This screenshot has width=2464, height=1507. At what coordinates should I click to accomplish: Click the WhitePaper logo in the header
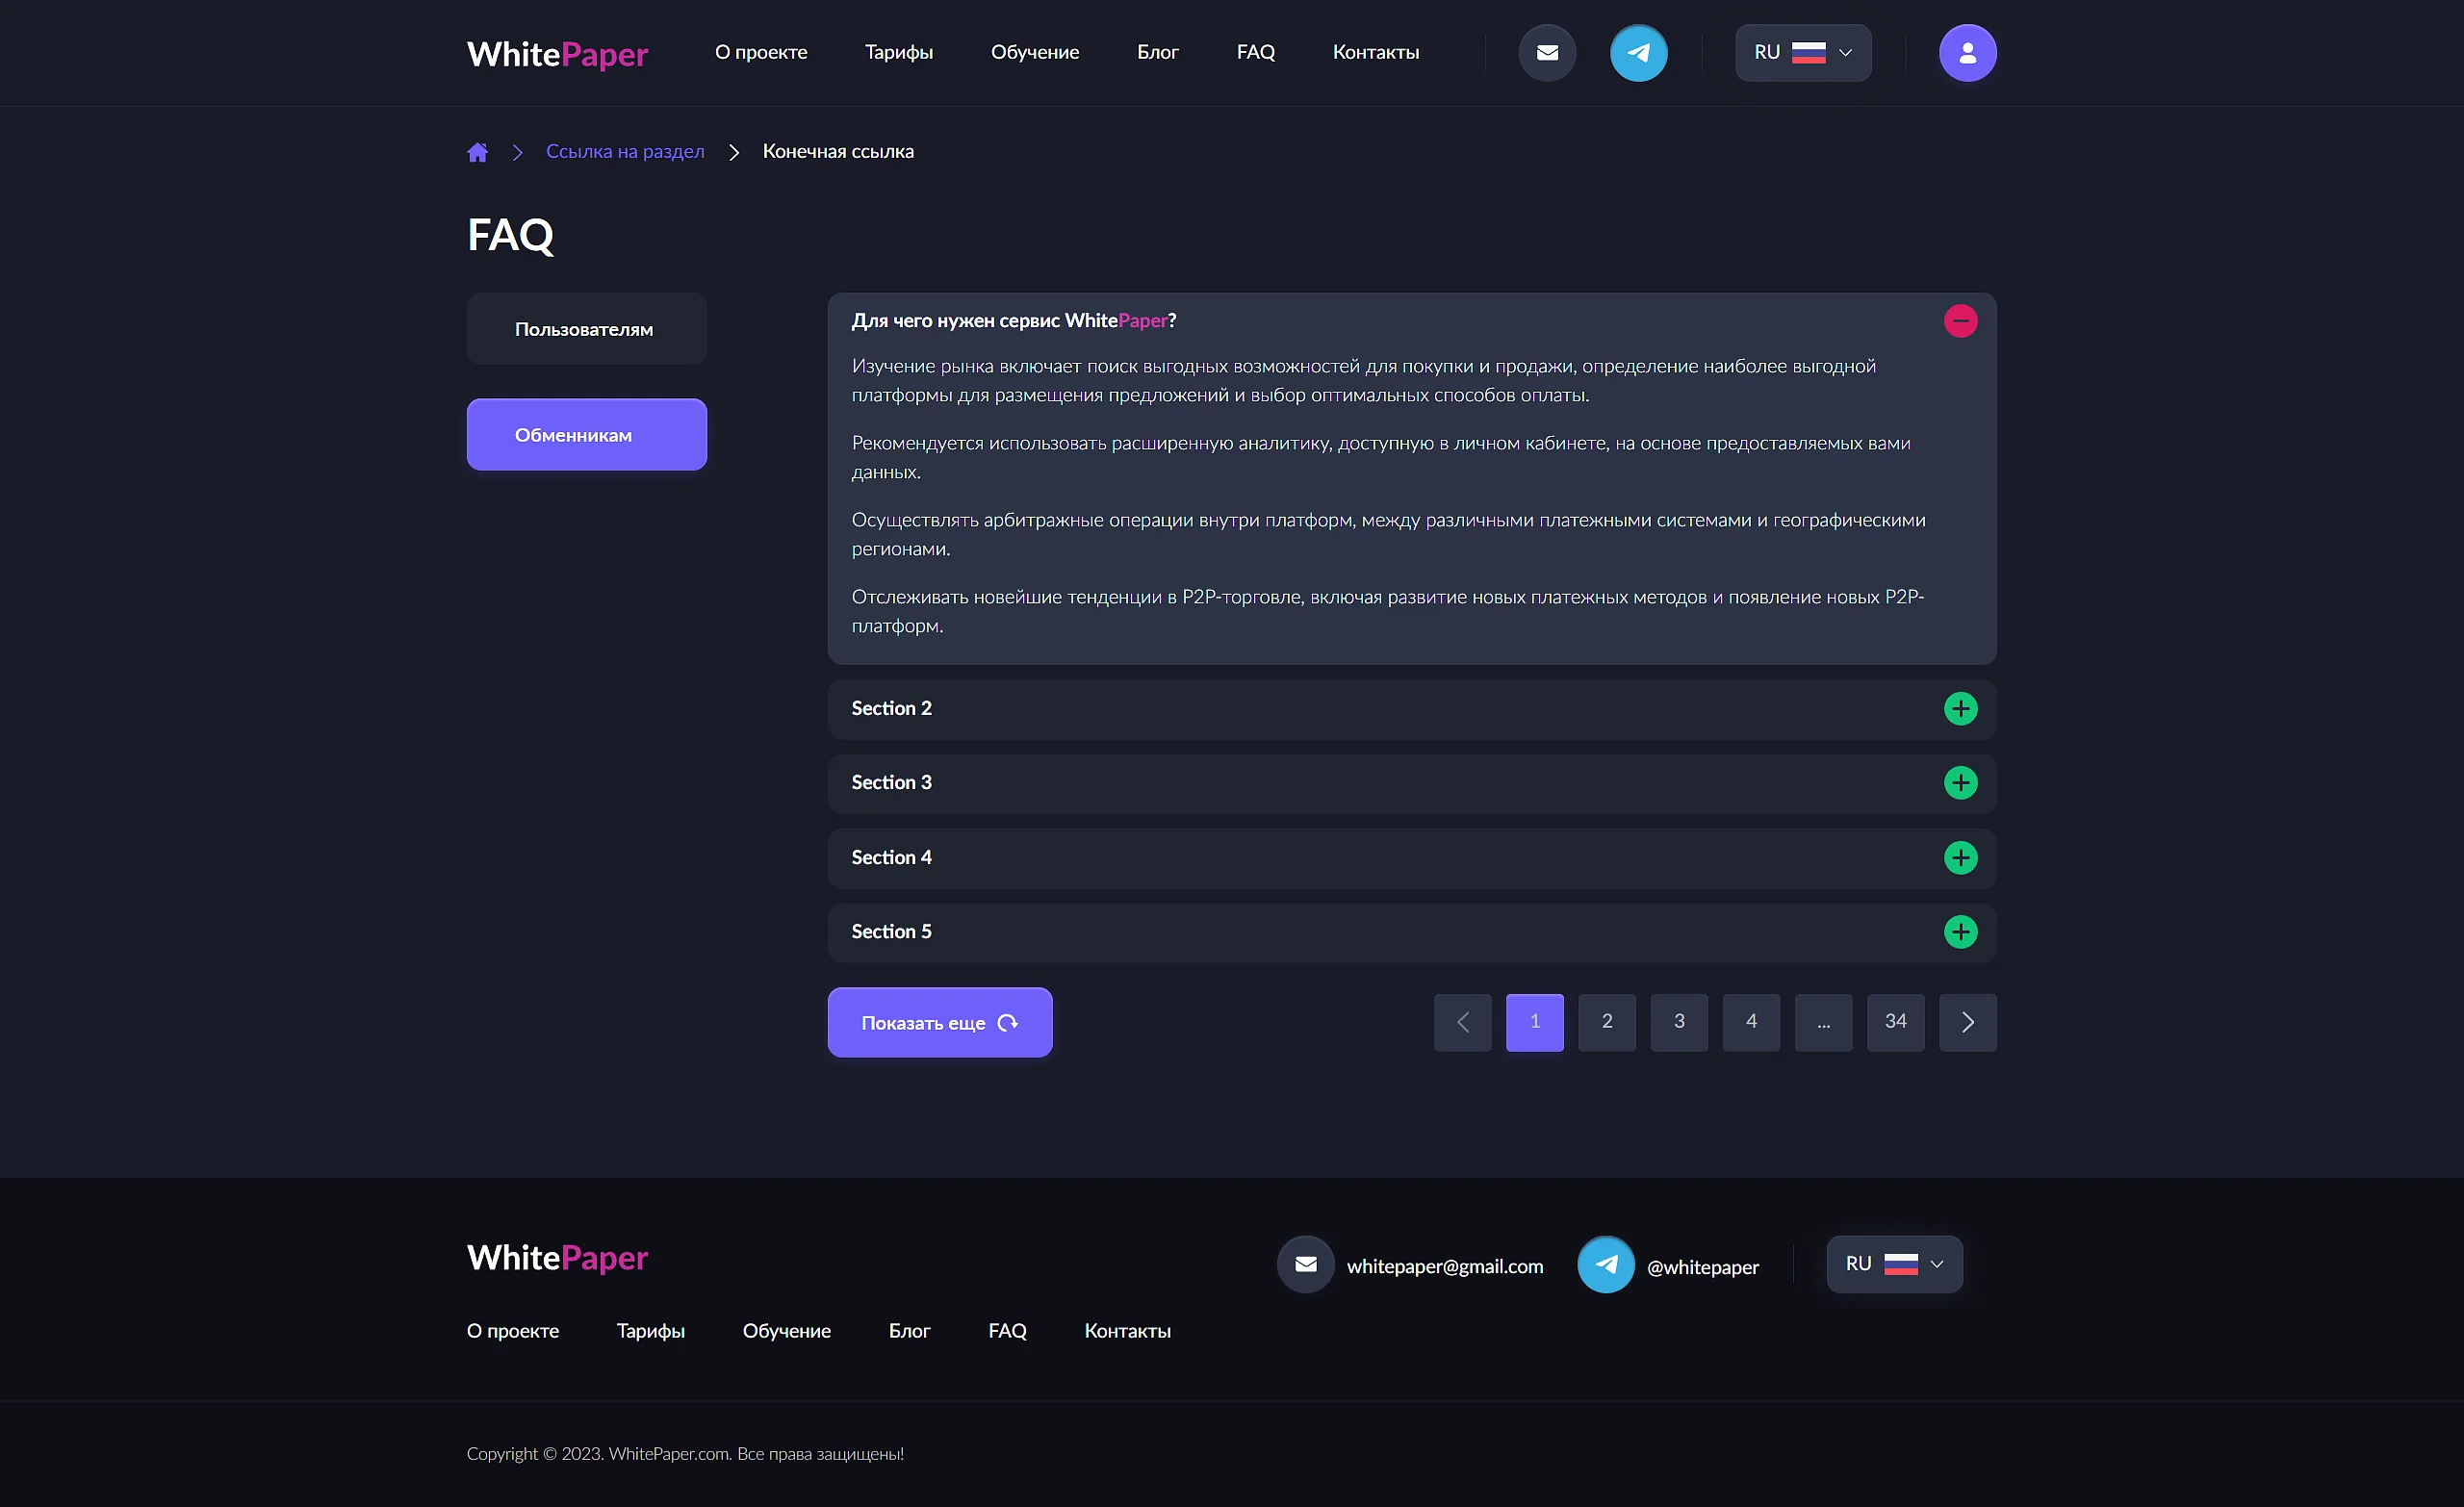(557, 54)
